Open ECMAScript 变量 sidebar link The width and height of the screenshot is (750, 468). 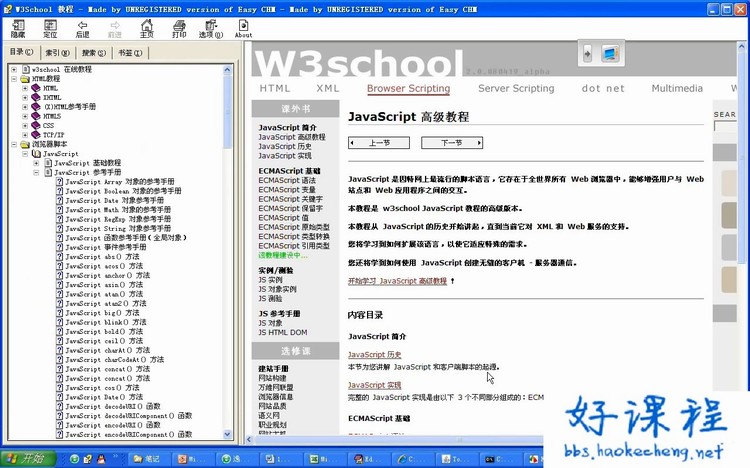tap(287, 189)
